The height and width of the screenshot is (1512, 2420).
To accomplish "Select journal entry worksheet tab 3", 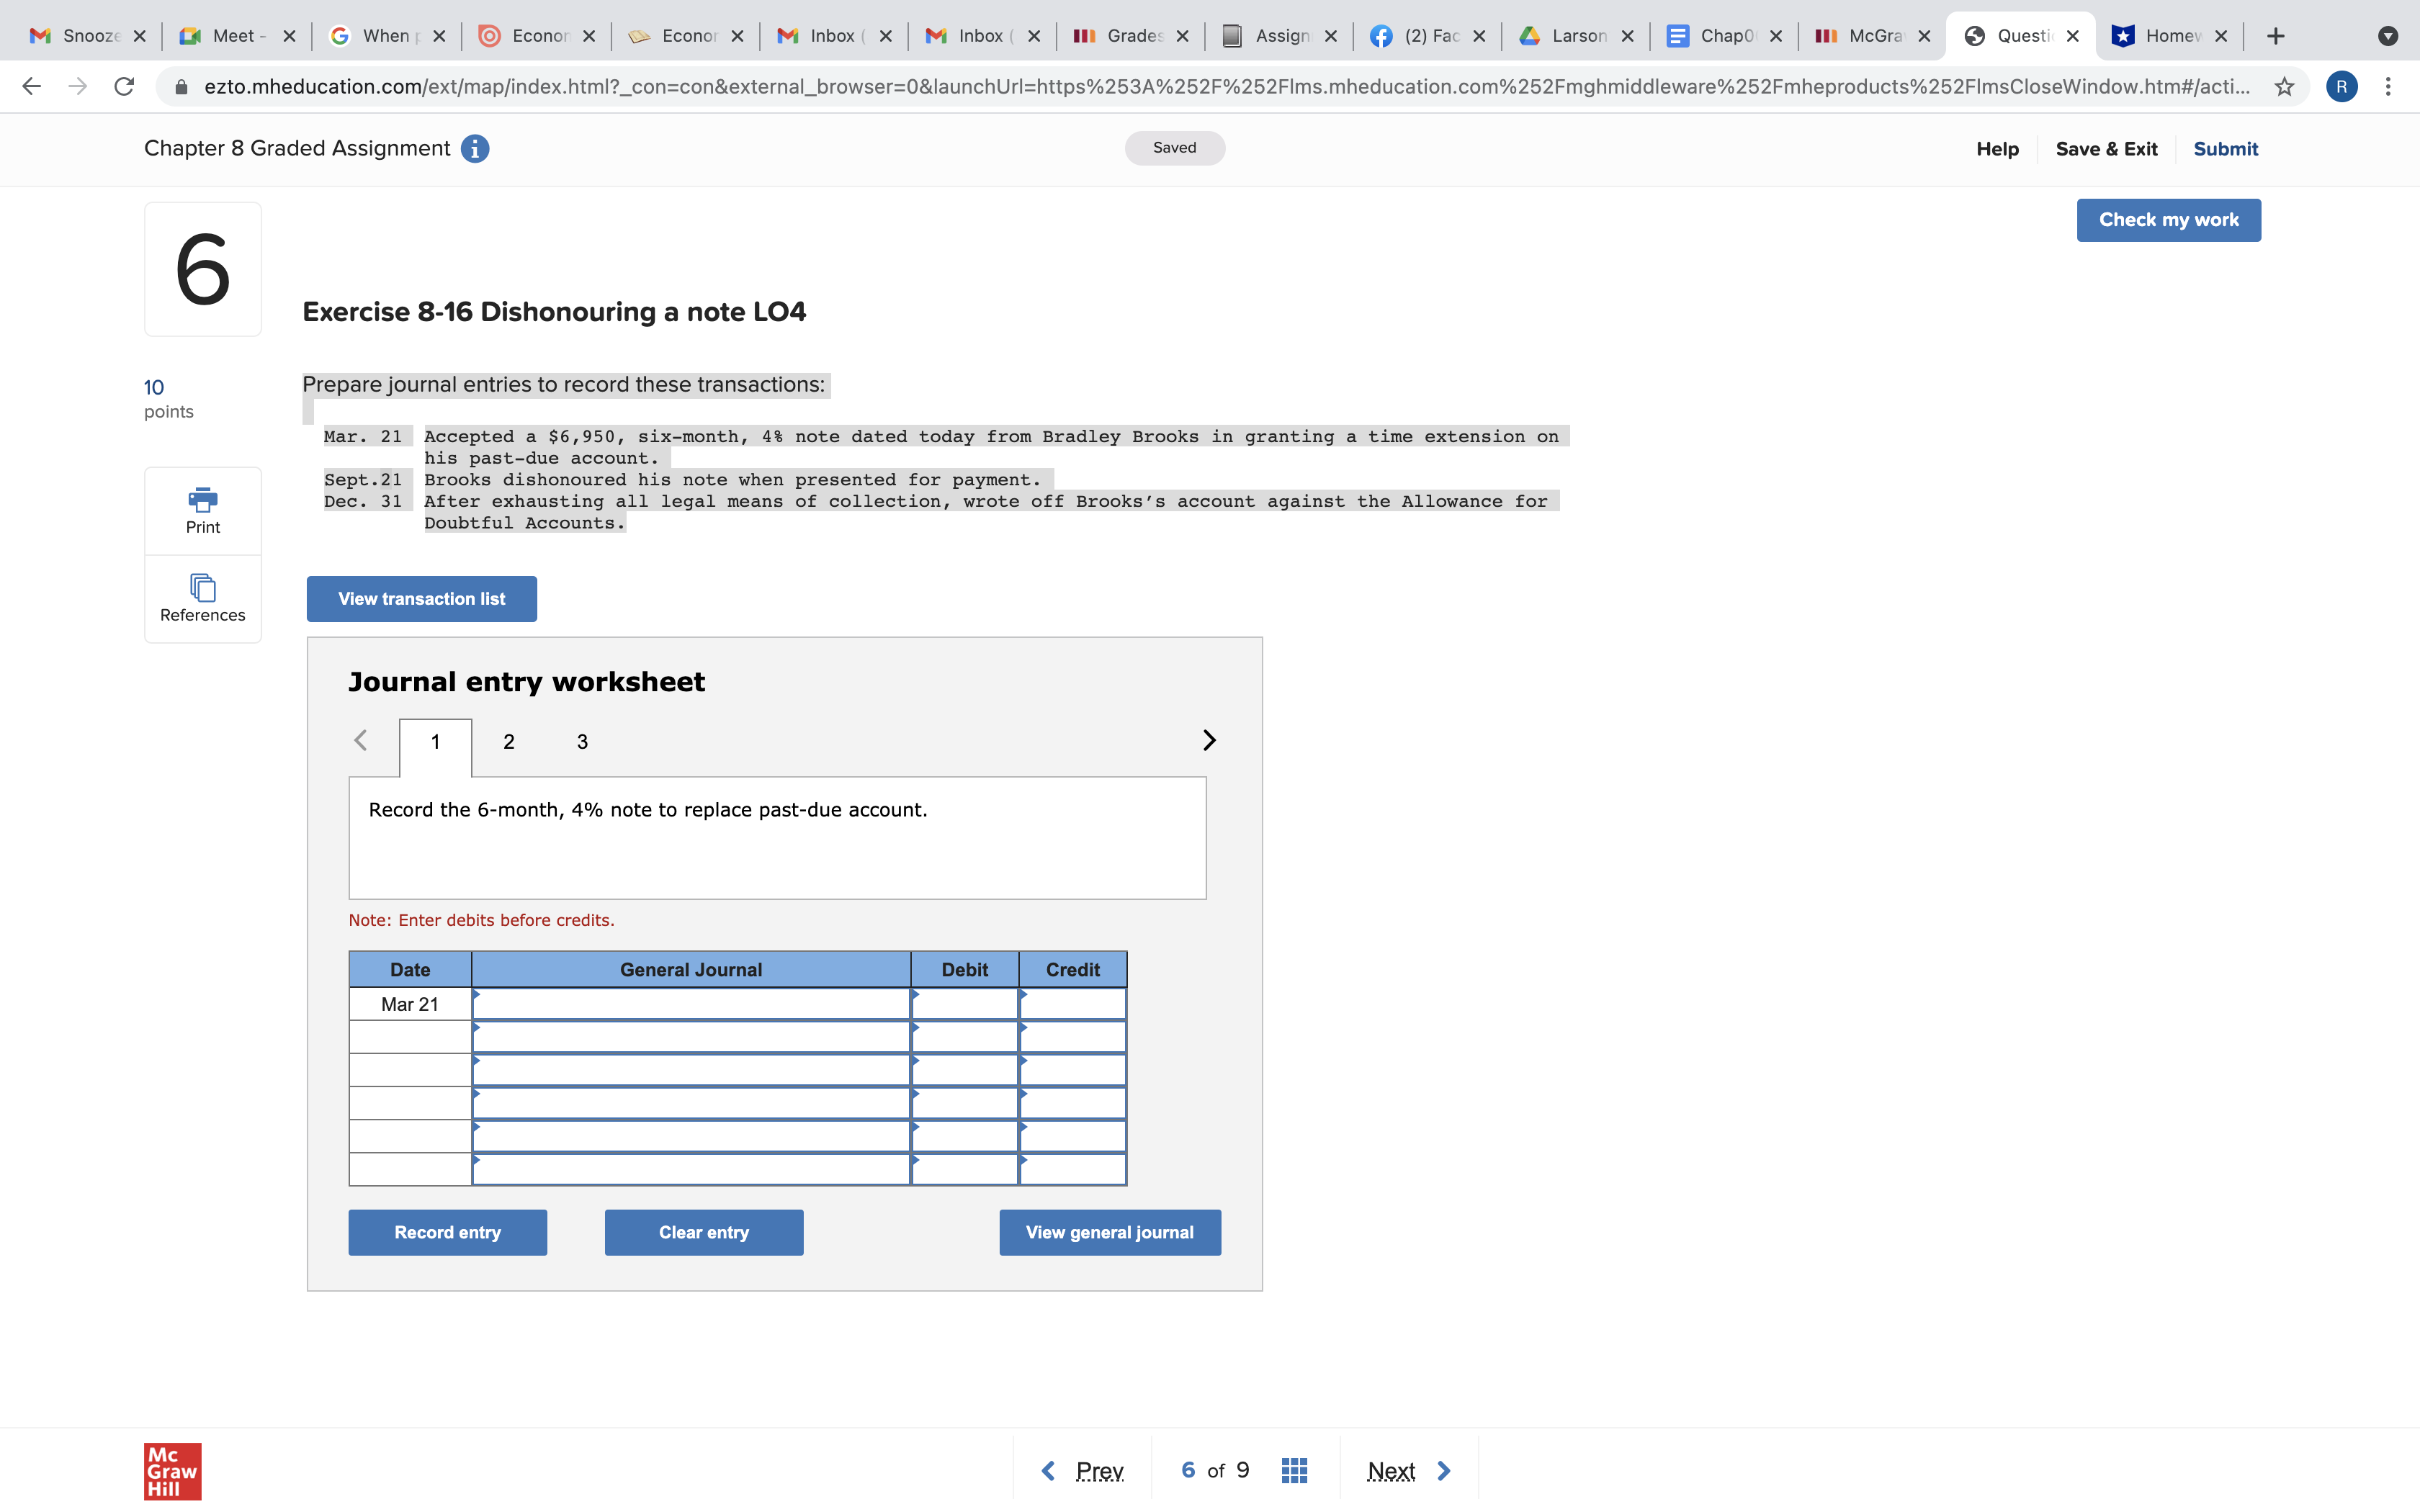I will point(581,739).
